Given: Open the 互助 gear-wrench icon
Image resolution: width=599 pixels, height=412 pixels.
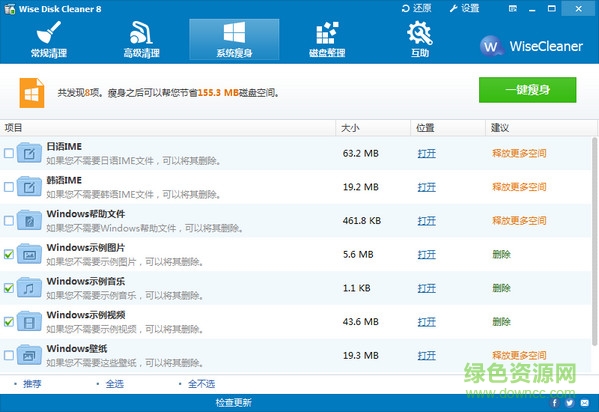Looking at the screenshot, I should coord(419,39).
